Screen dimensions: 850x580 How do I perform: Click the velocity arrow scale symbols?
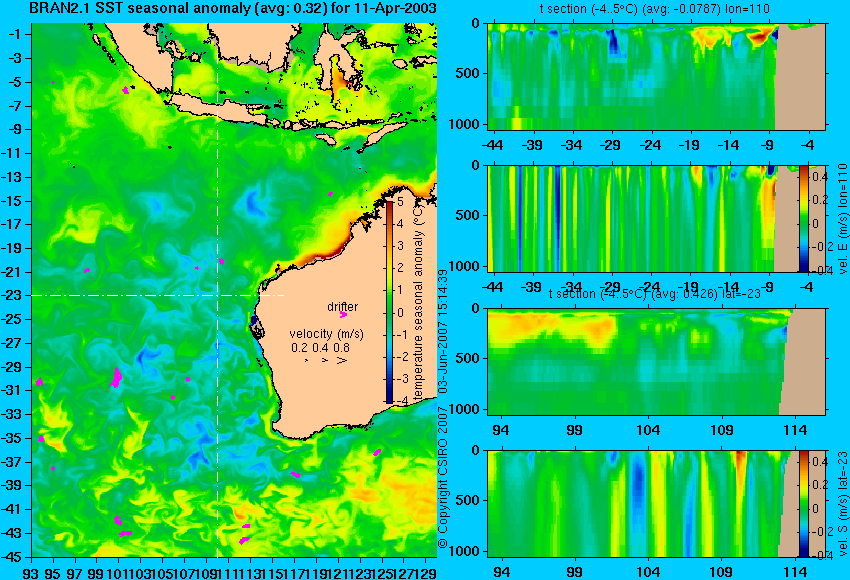click(325, 360)
